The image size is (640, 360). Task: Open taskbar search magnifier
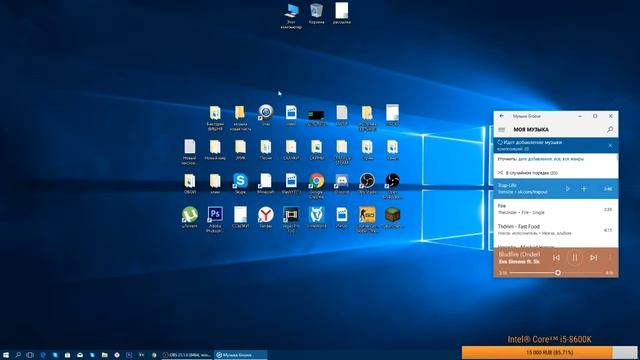(18, 355)
